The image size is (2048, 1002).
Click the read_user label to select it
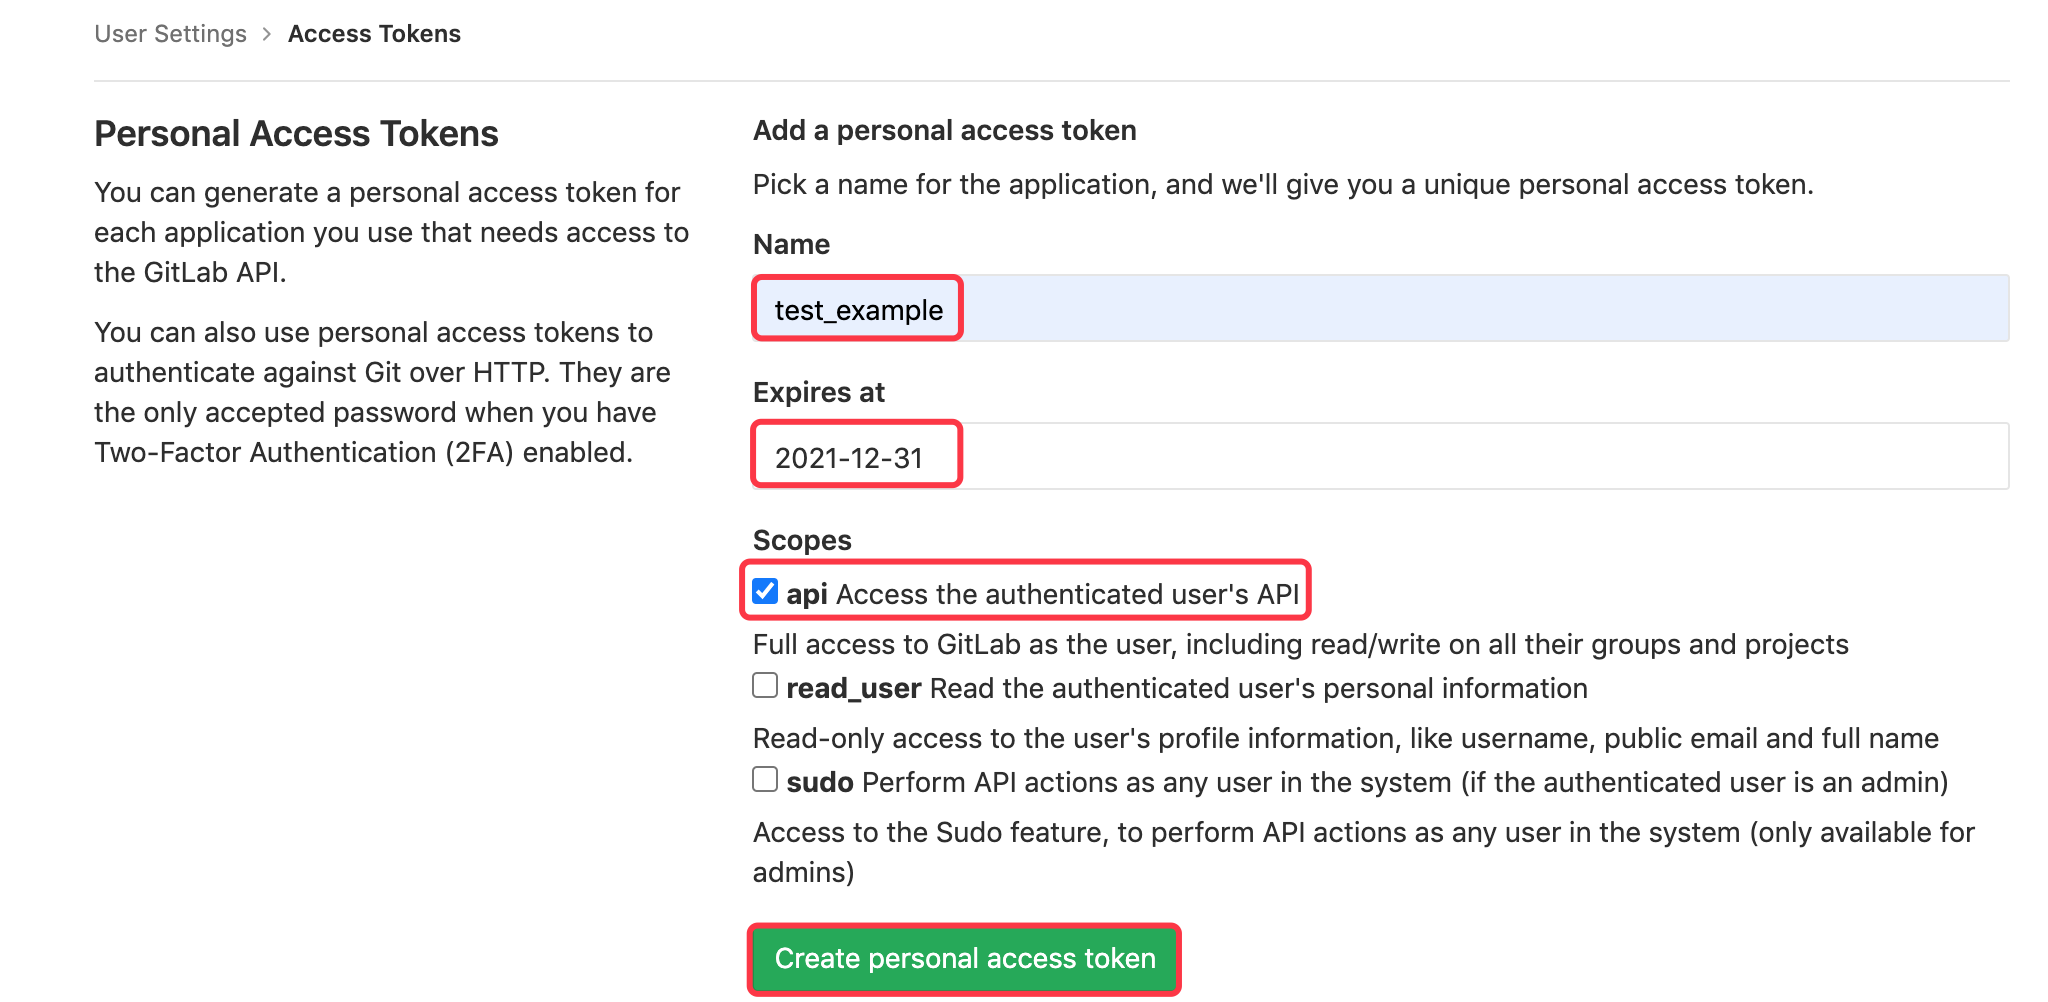(853, 687)
